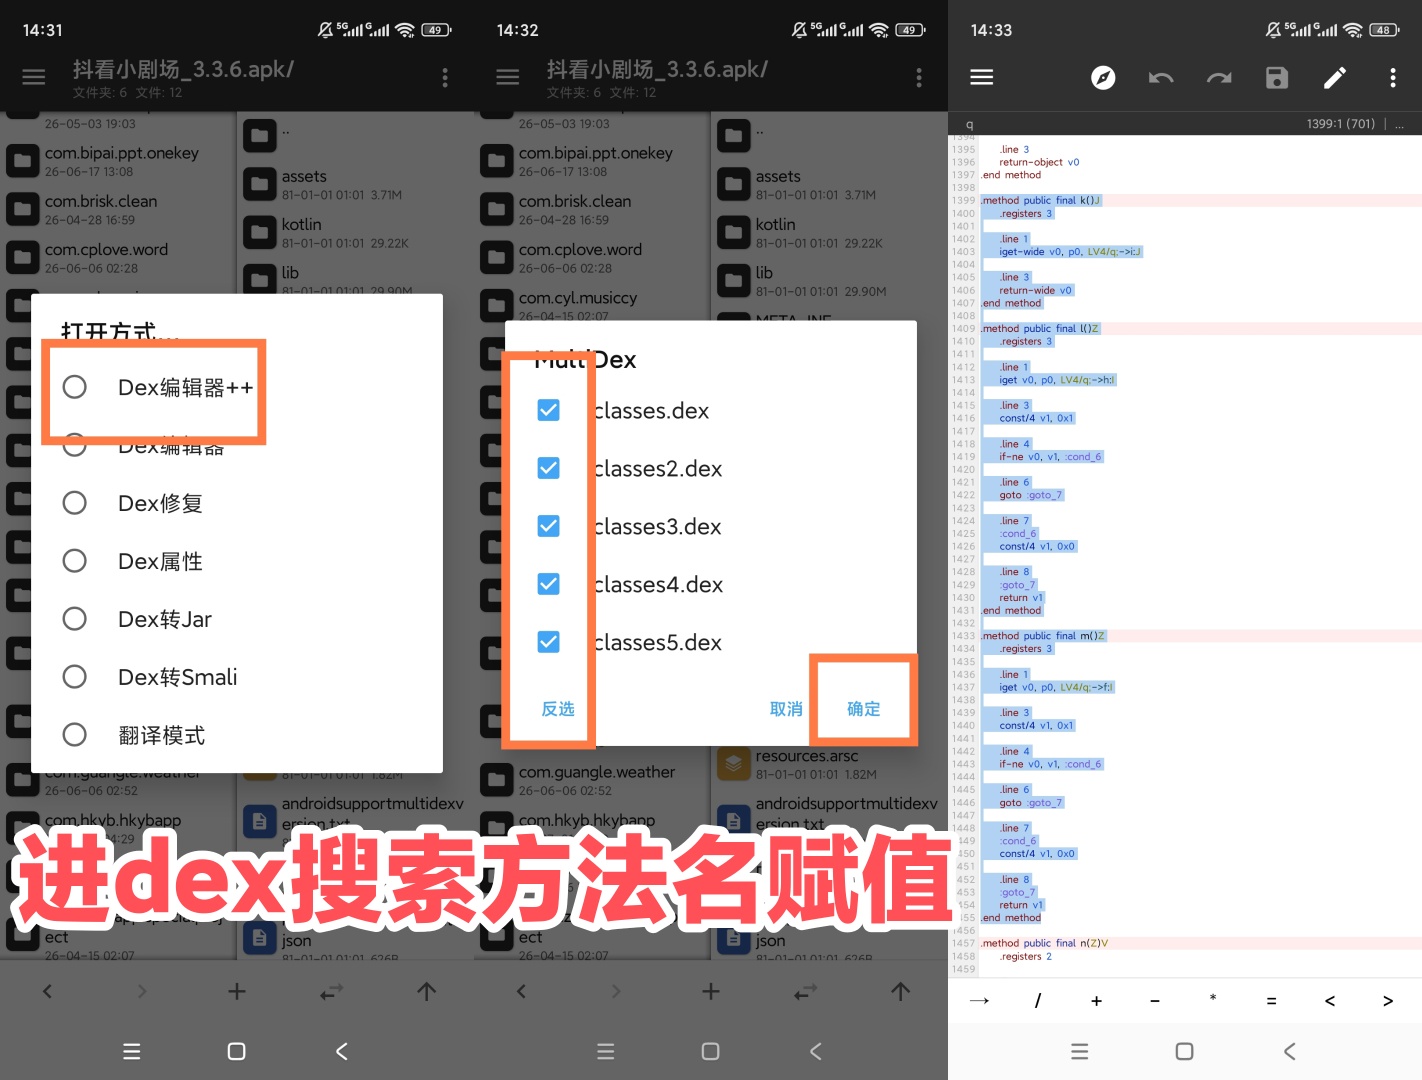The image size is (1422, 1080).
Task: Tap 取消 to cancel MultiDex dialog
Action: tap(786, 709)
